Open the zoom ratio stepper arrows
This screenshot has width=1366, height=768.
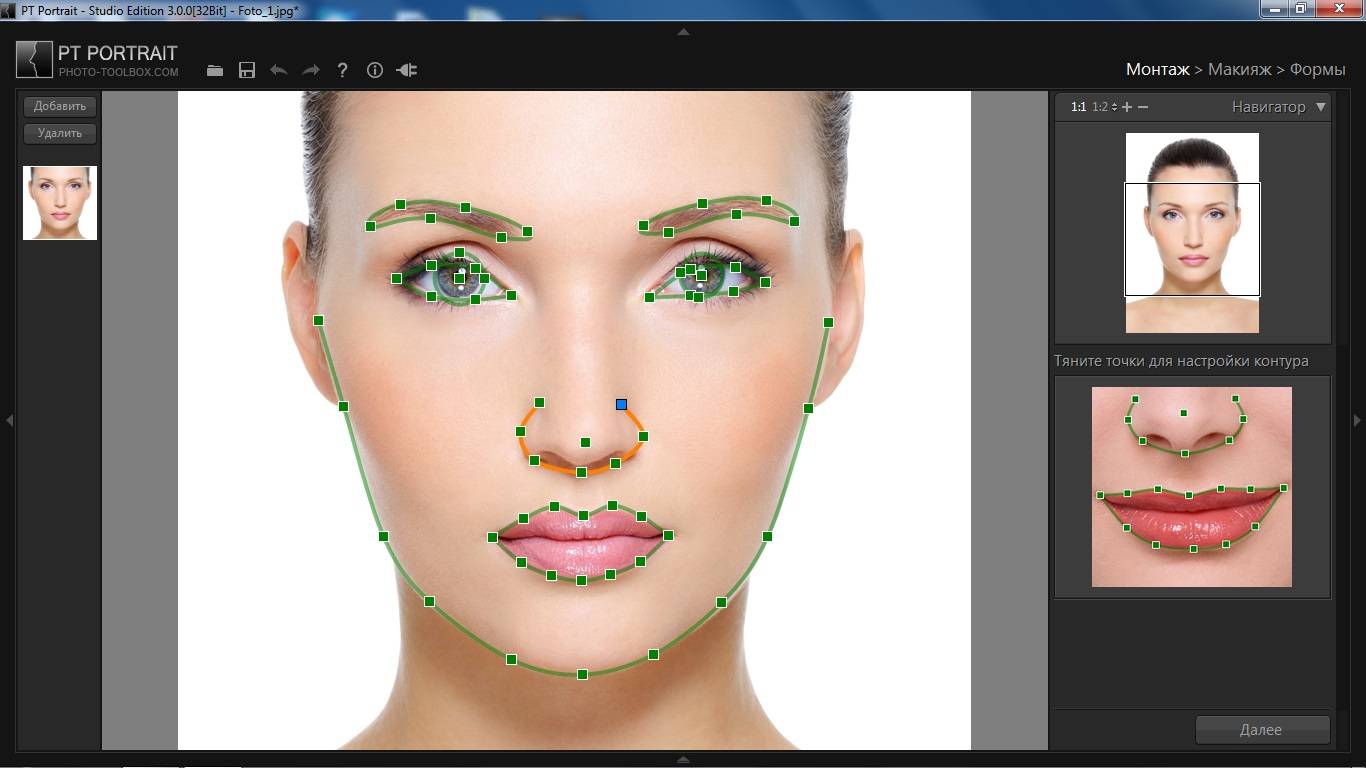[x=1114, y=107]
